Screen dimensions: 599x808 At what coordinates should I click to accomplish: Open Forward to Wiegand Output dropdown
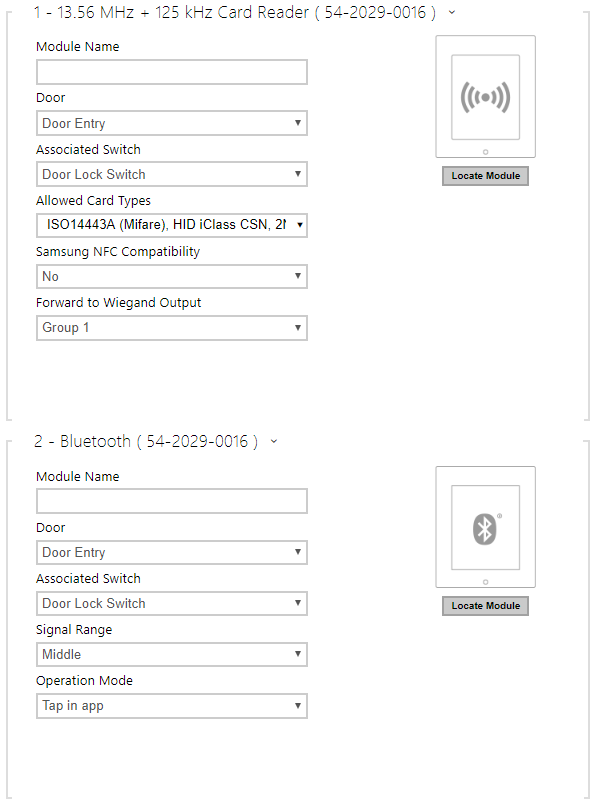click(x=172, y=328)
